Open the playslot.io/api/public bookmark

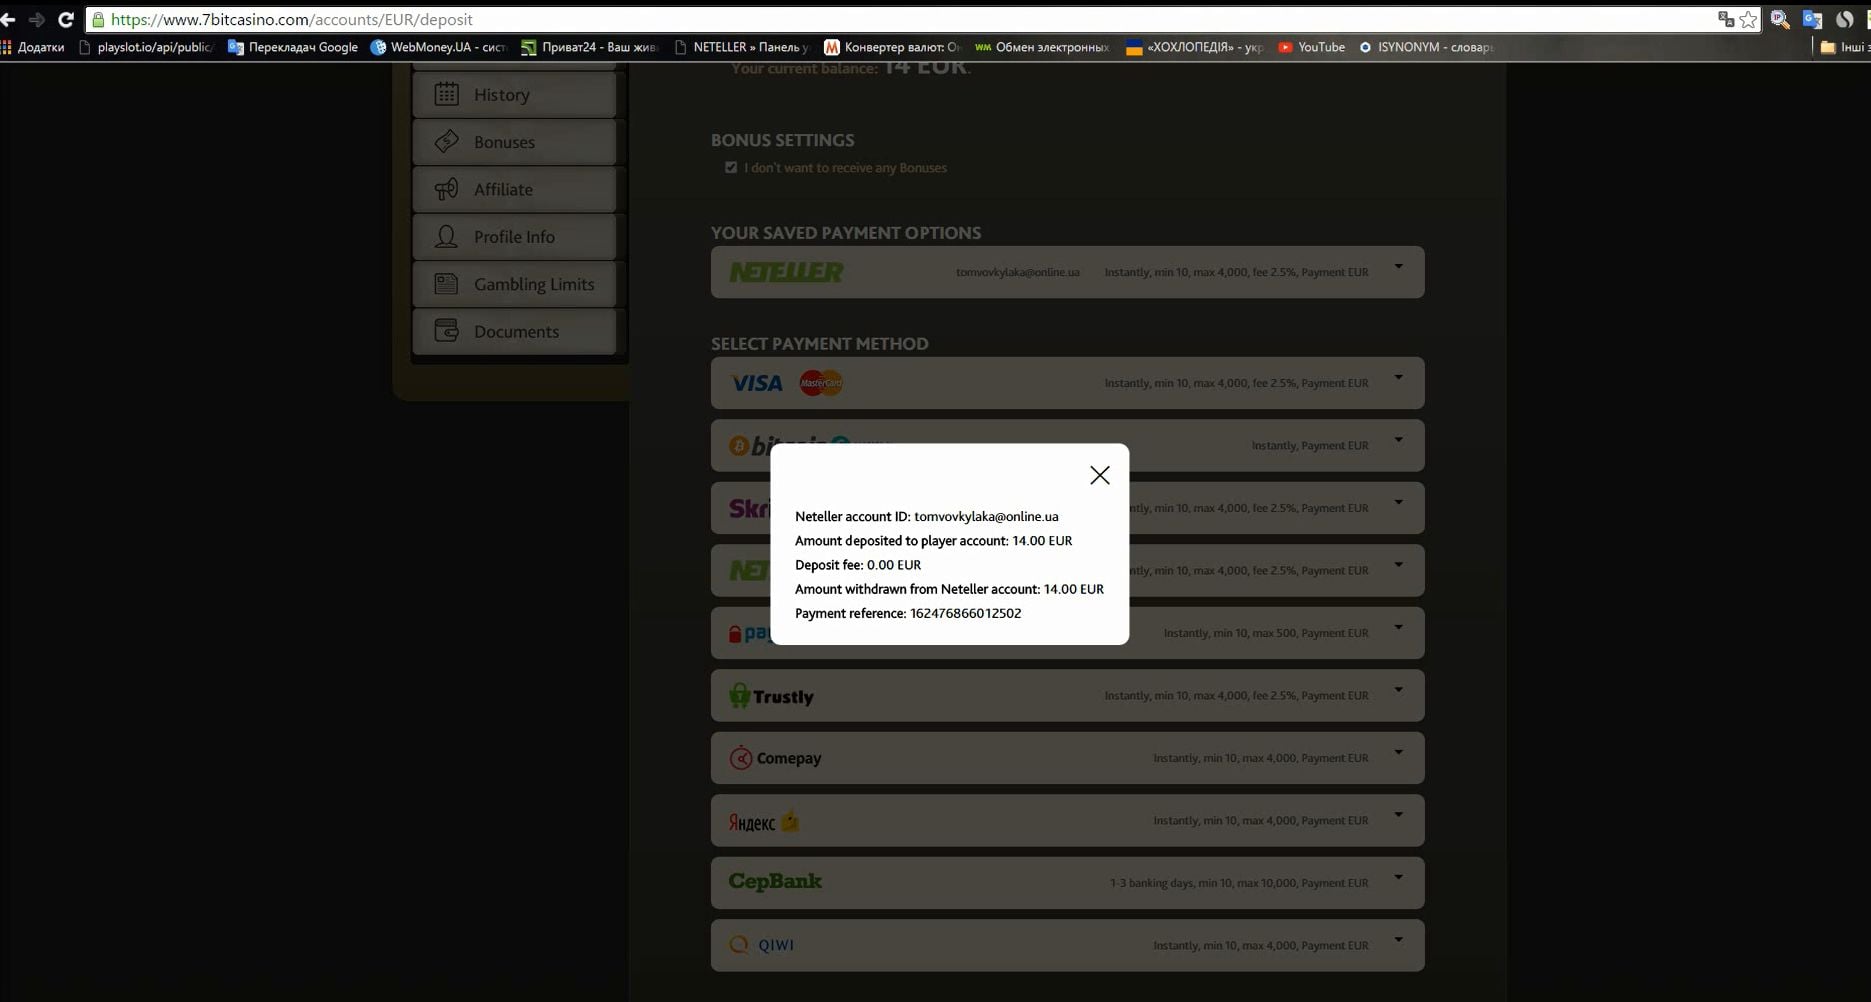click(146, 47)
